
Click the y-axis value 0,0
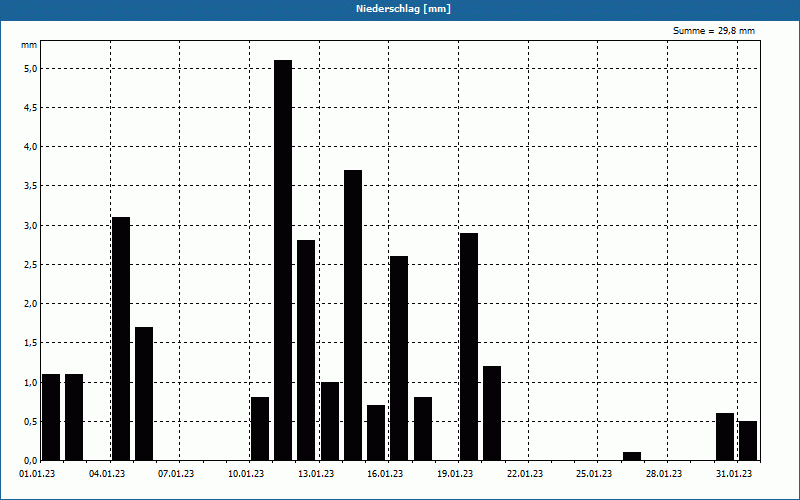tap(30, 460)
